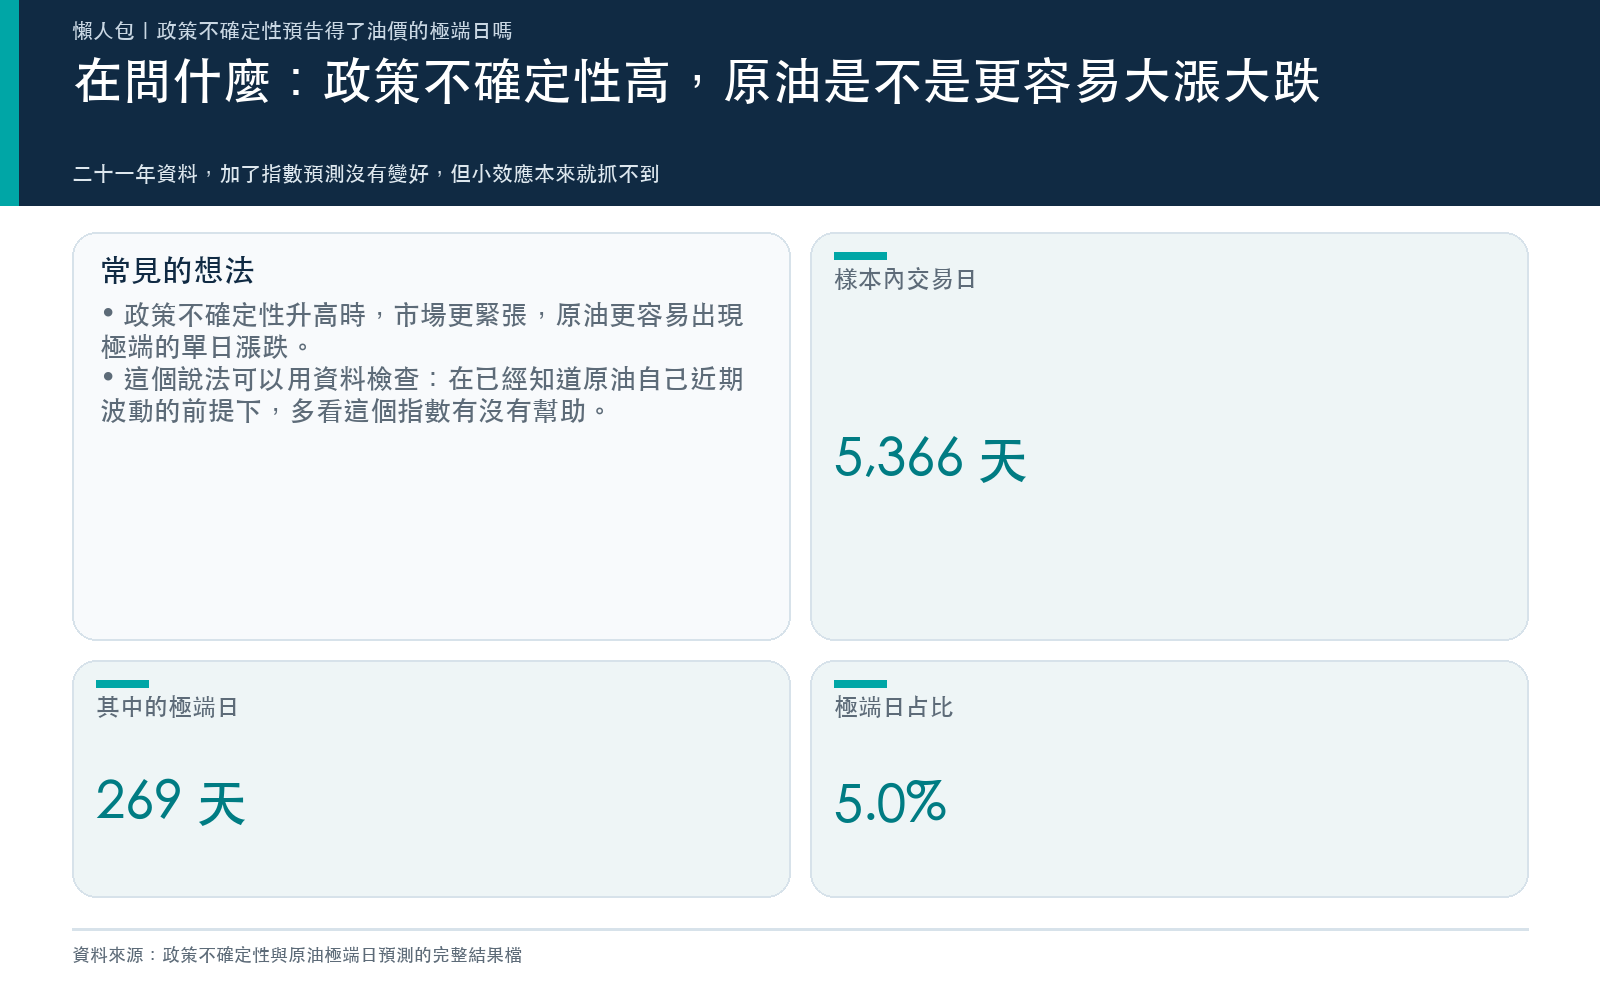Select the bullet starting with 政策不確定性升高時
The image size is (1600, 1000).
coord(422,331)
